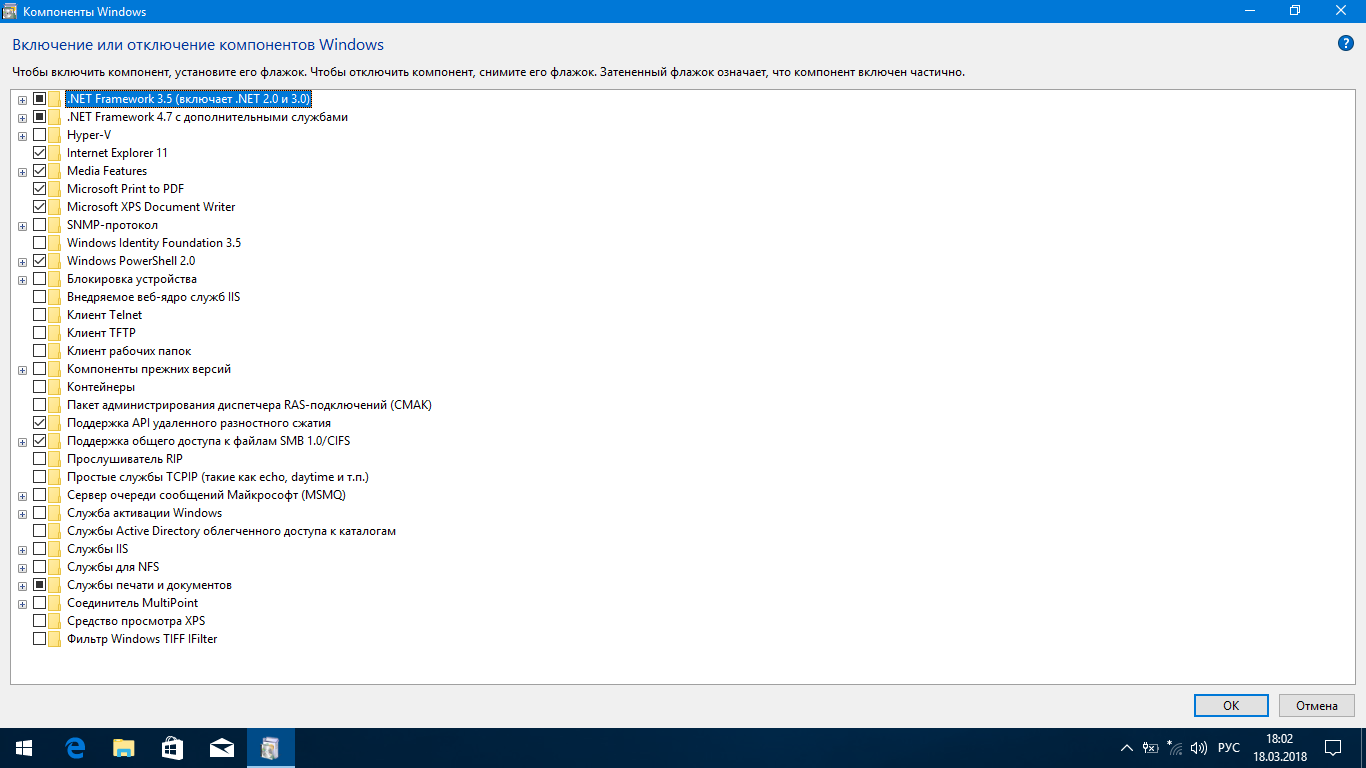Click folder icon beside Media Features
The image size is (1366, 768).
(54, 171)
